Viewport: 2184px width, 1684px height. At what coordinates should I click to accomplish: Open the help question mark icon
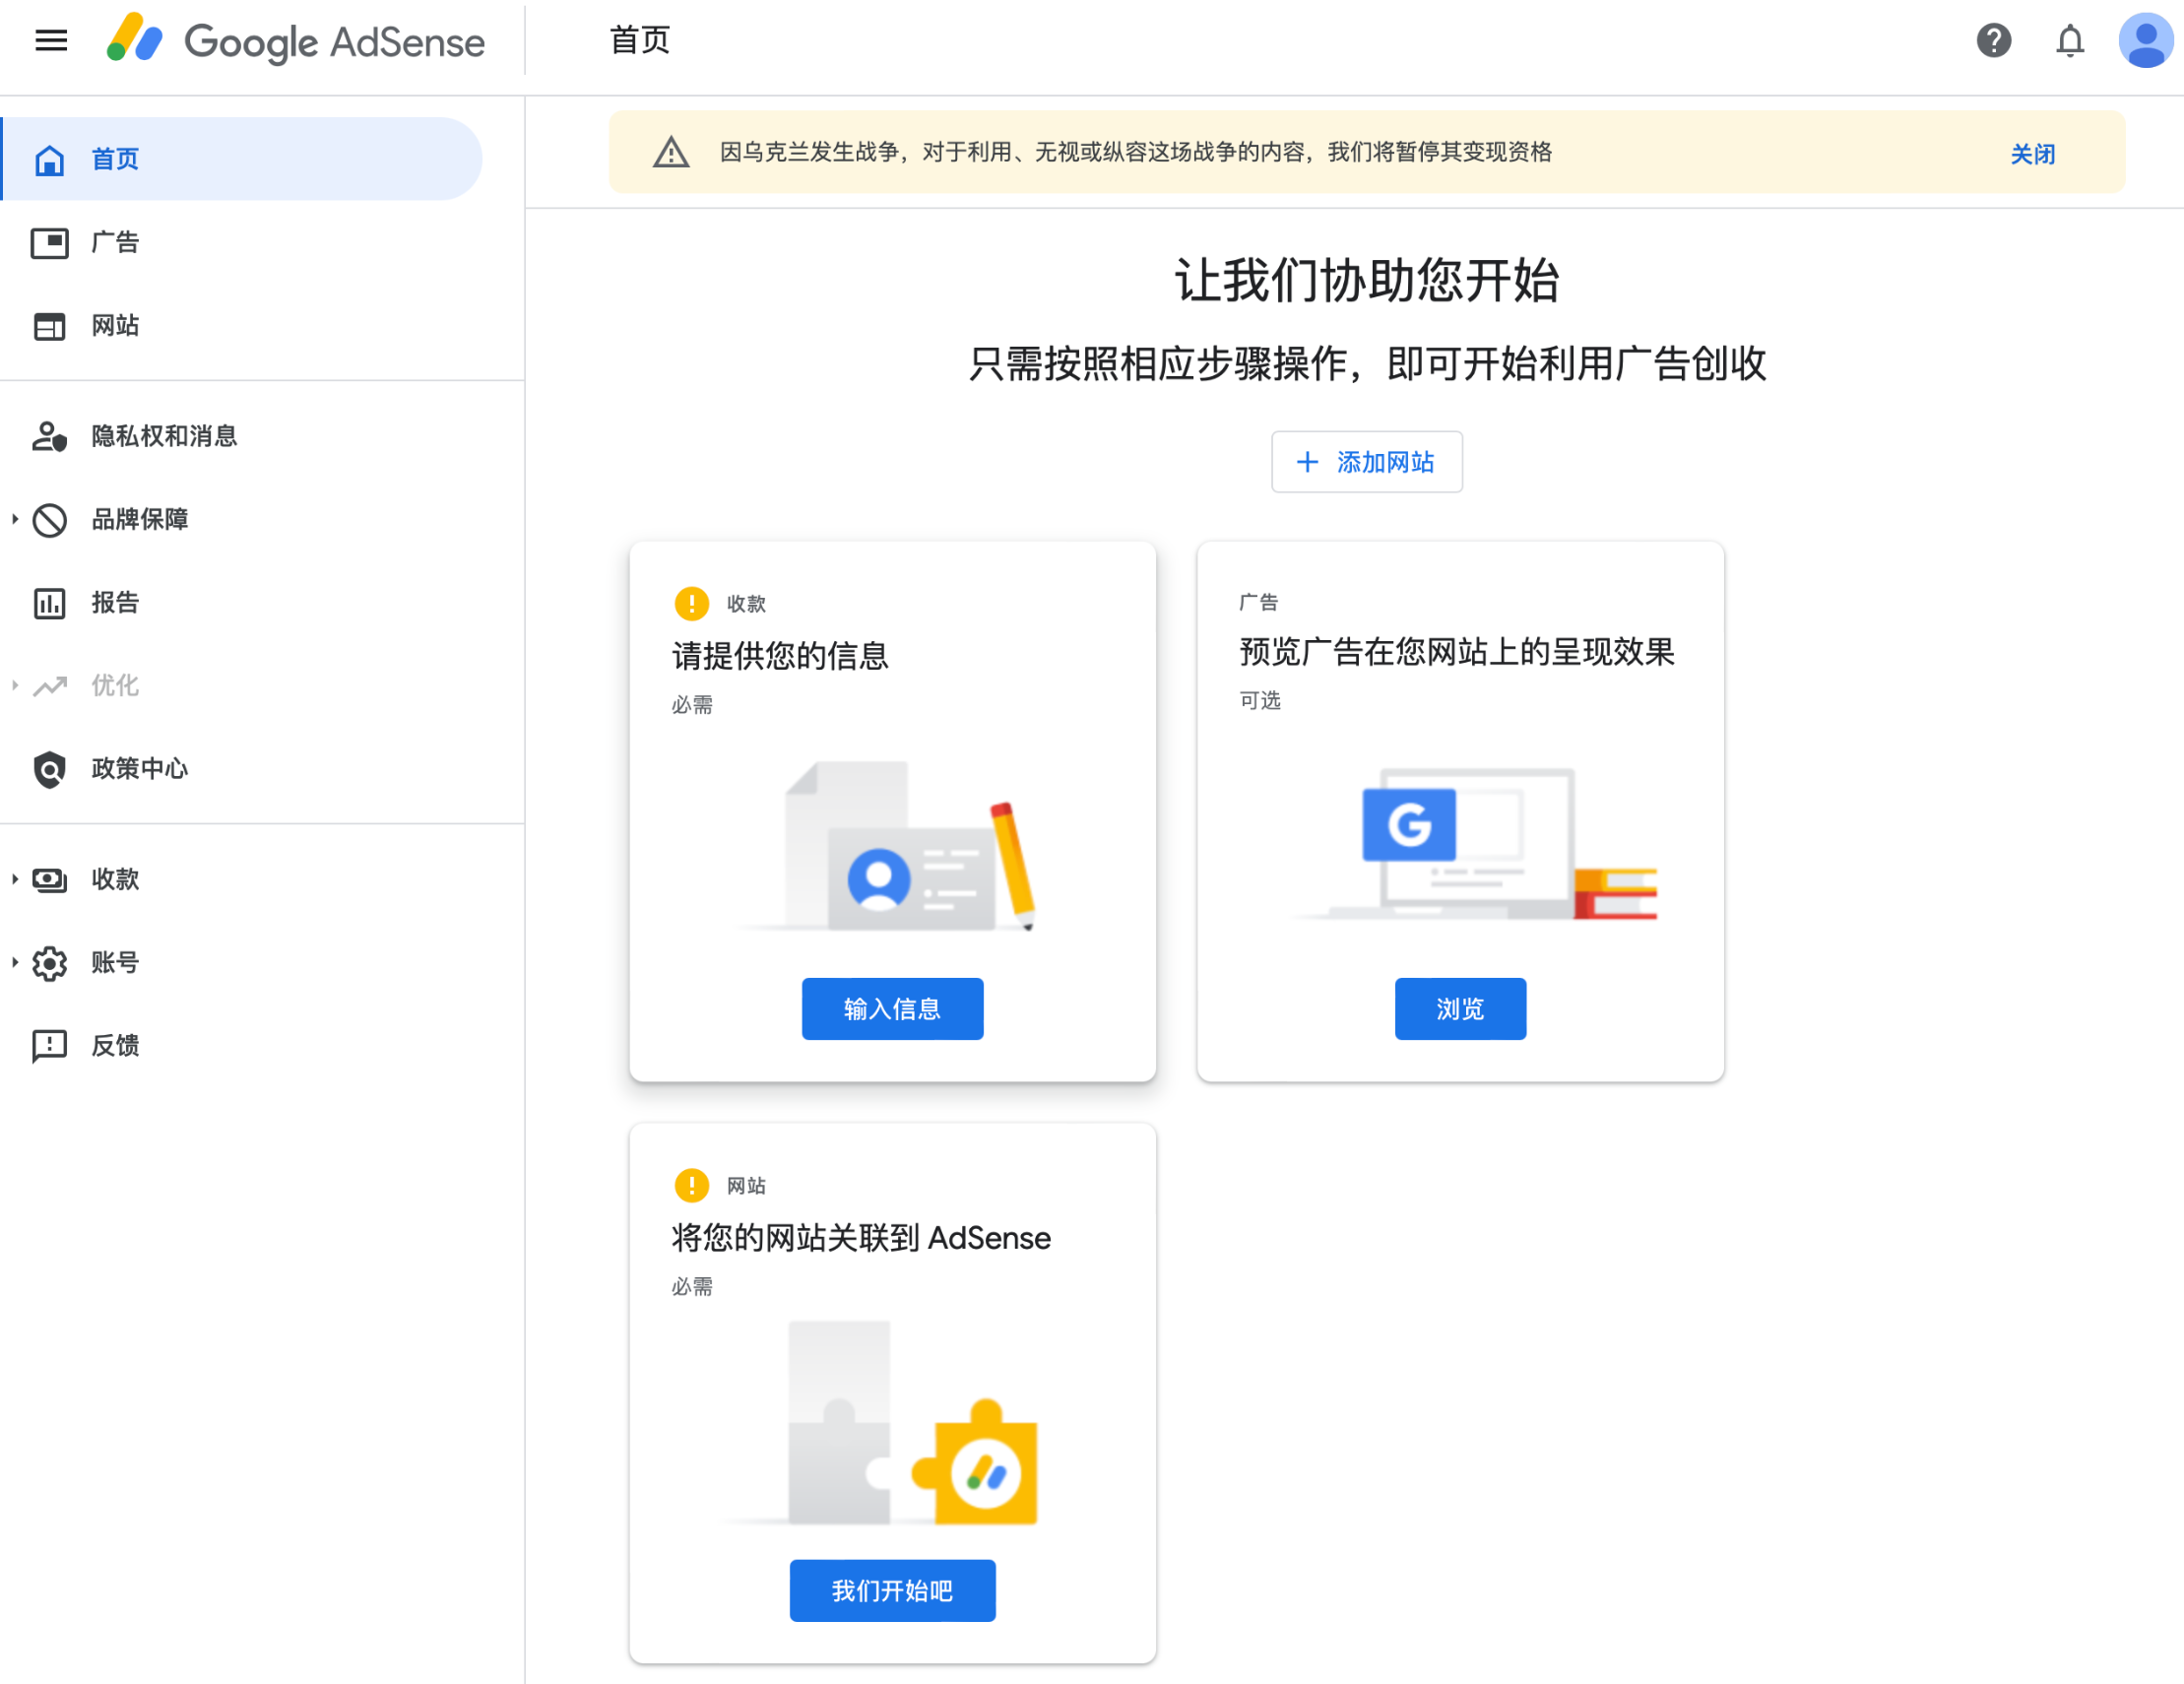pyautogui.click(x=1993, y=41)
